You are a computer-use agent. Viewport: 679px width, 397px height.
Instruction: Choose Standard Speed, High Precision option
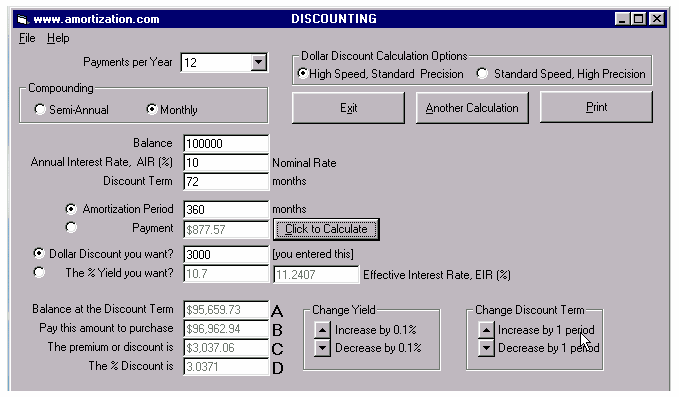(x=482, y=74)
